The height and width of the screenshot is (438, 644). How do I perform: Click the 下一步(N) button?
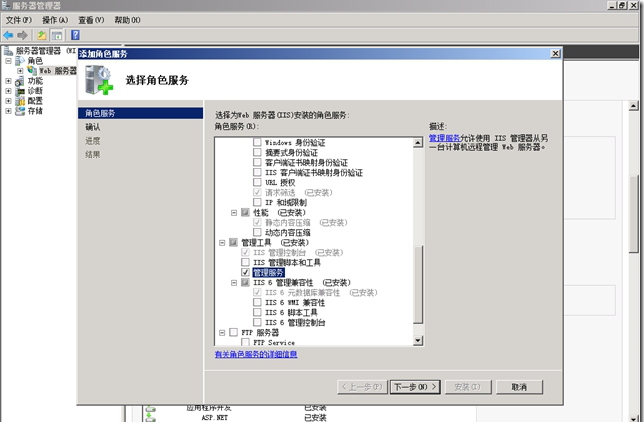[415, 387]
